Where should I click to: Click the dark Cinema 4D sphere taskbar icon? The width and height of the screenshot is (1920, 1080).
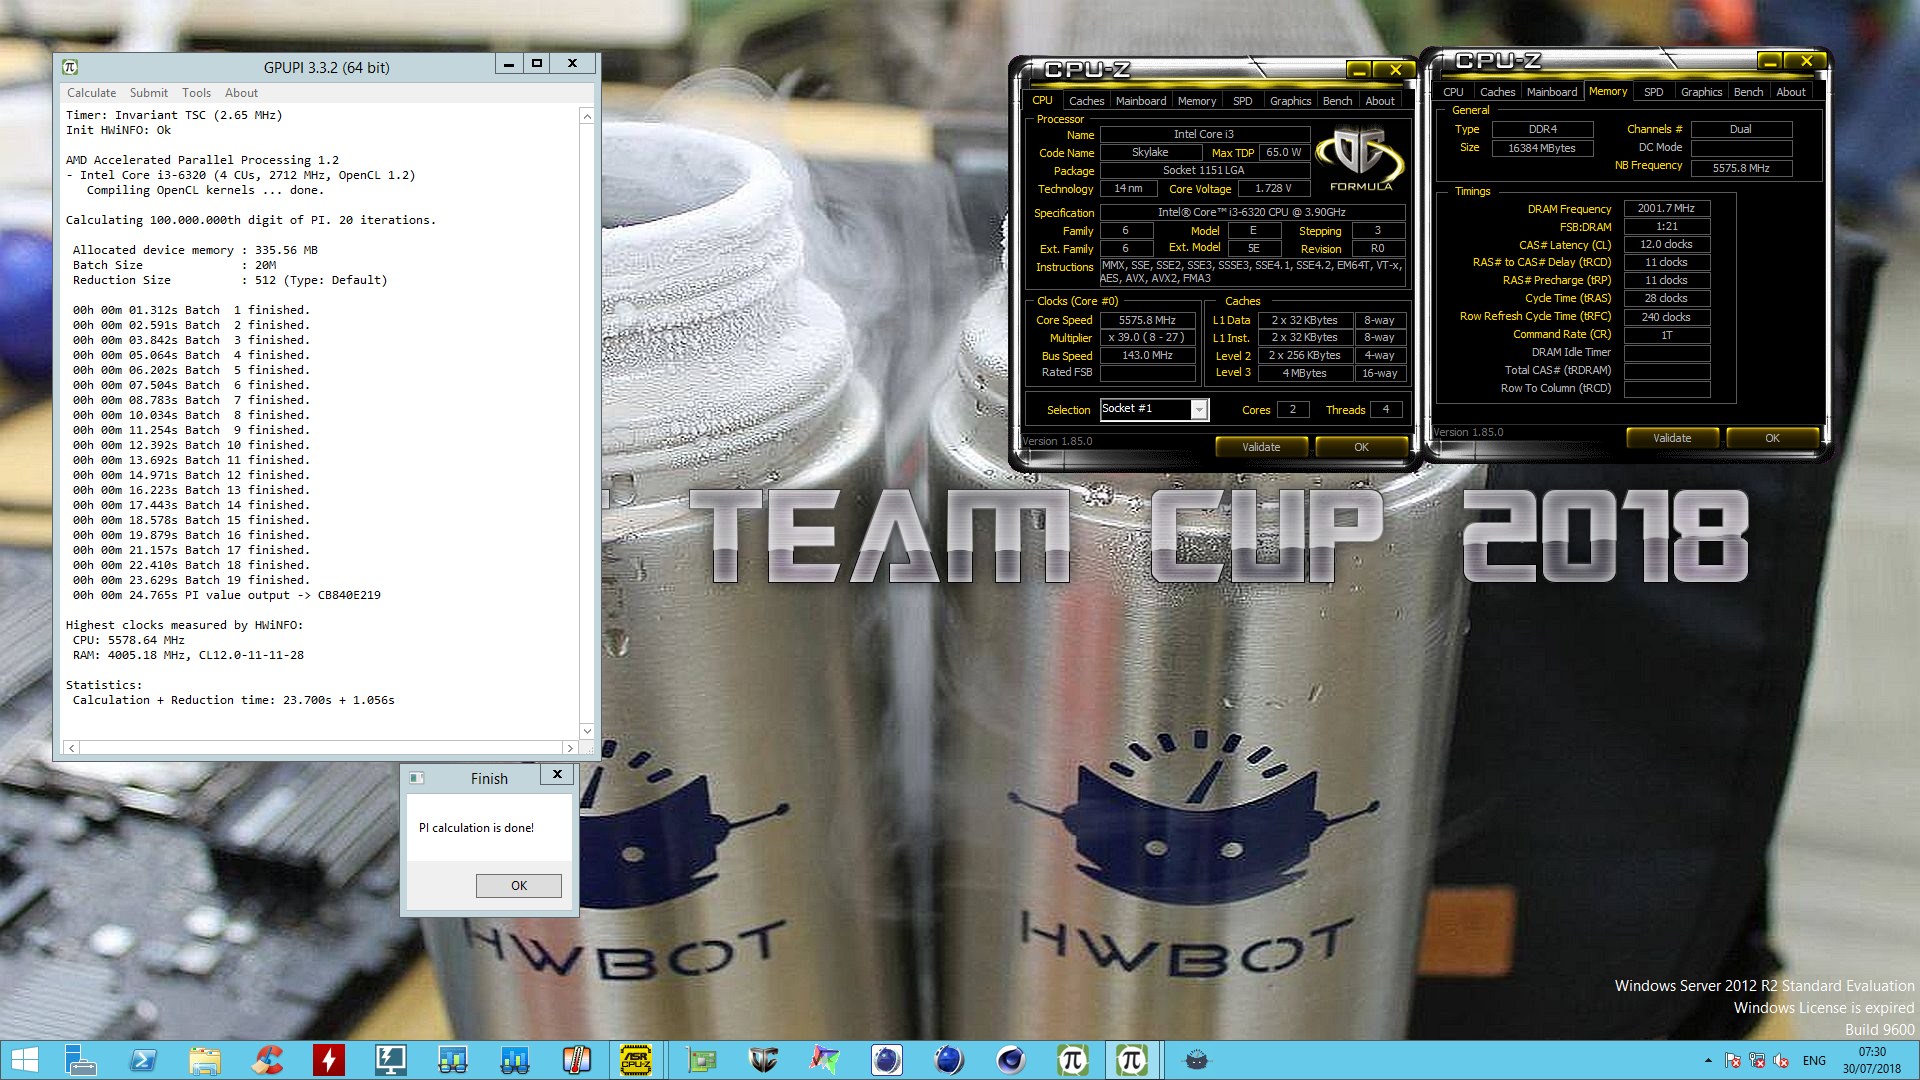pos(1010,1060)
